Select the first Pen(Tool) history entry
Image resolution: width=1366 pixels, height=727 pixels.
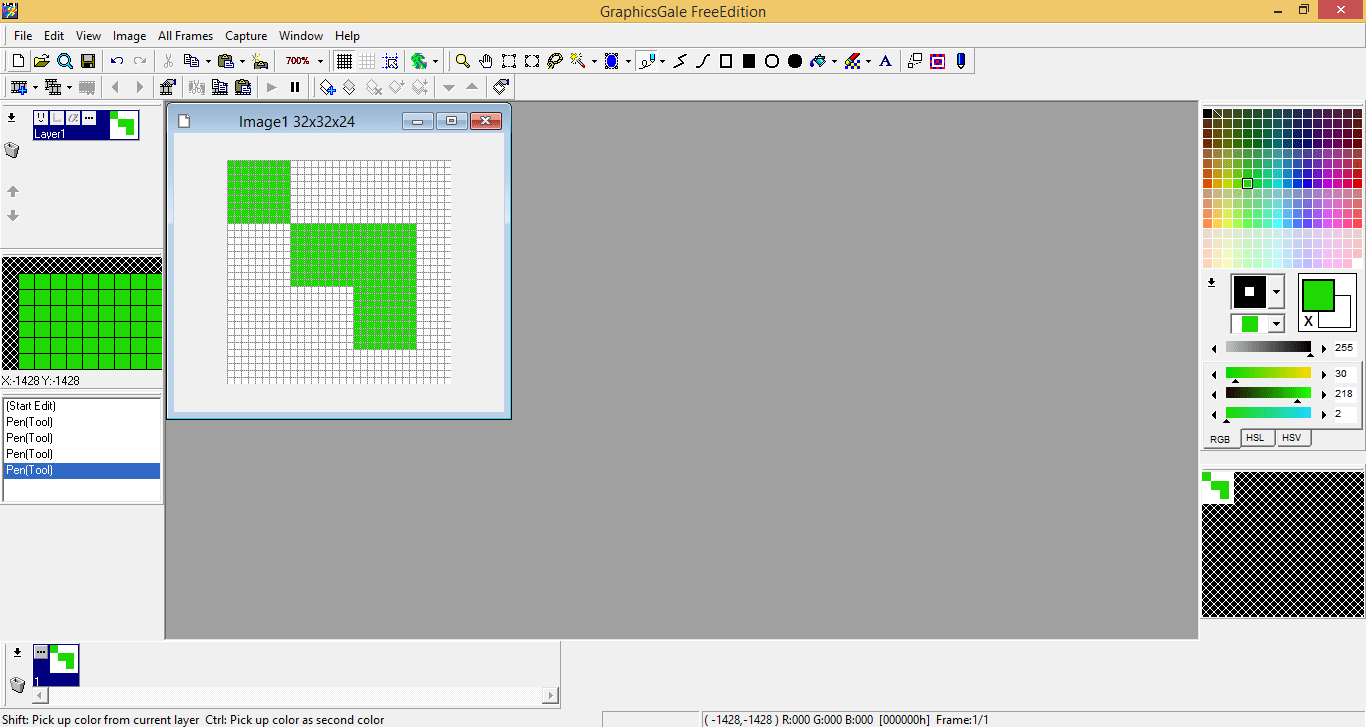(x=82, y=422)
